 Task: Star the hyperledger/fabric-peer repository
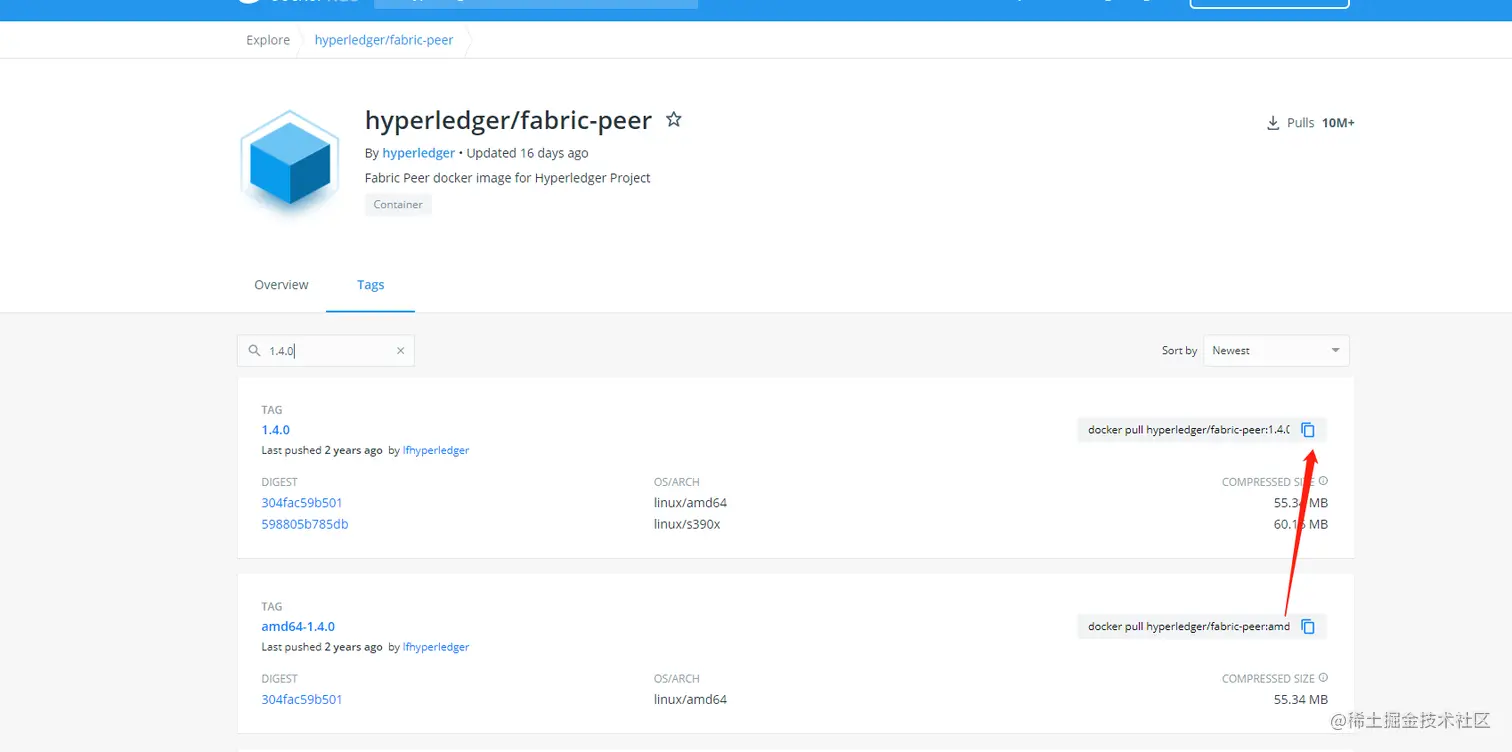[x=674, y=120]
